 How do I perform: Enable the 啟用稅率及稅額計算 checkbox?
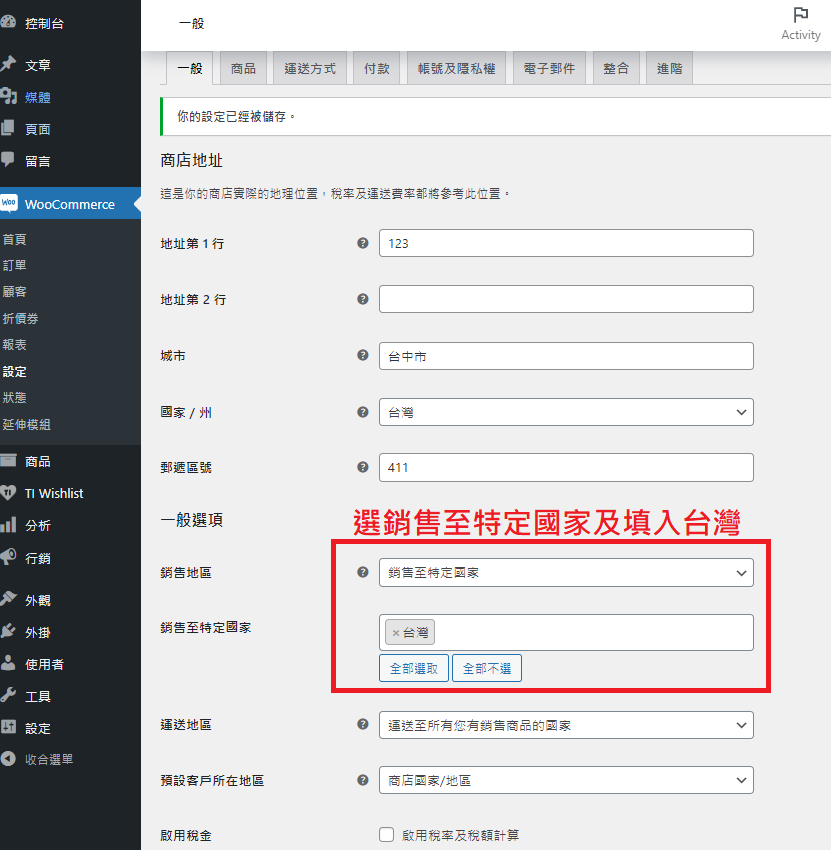click(x=387, y=835)
